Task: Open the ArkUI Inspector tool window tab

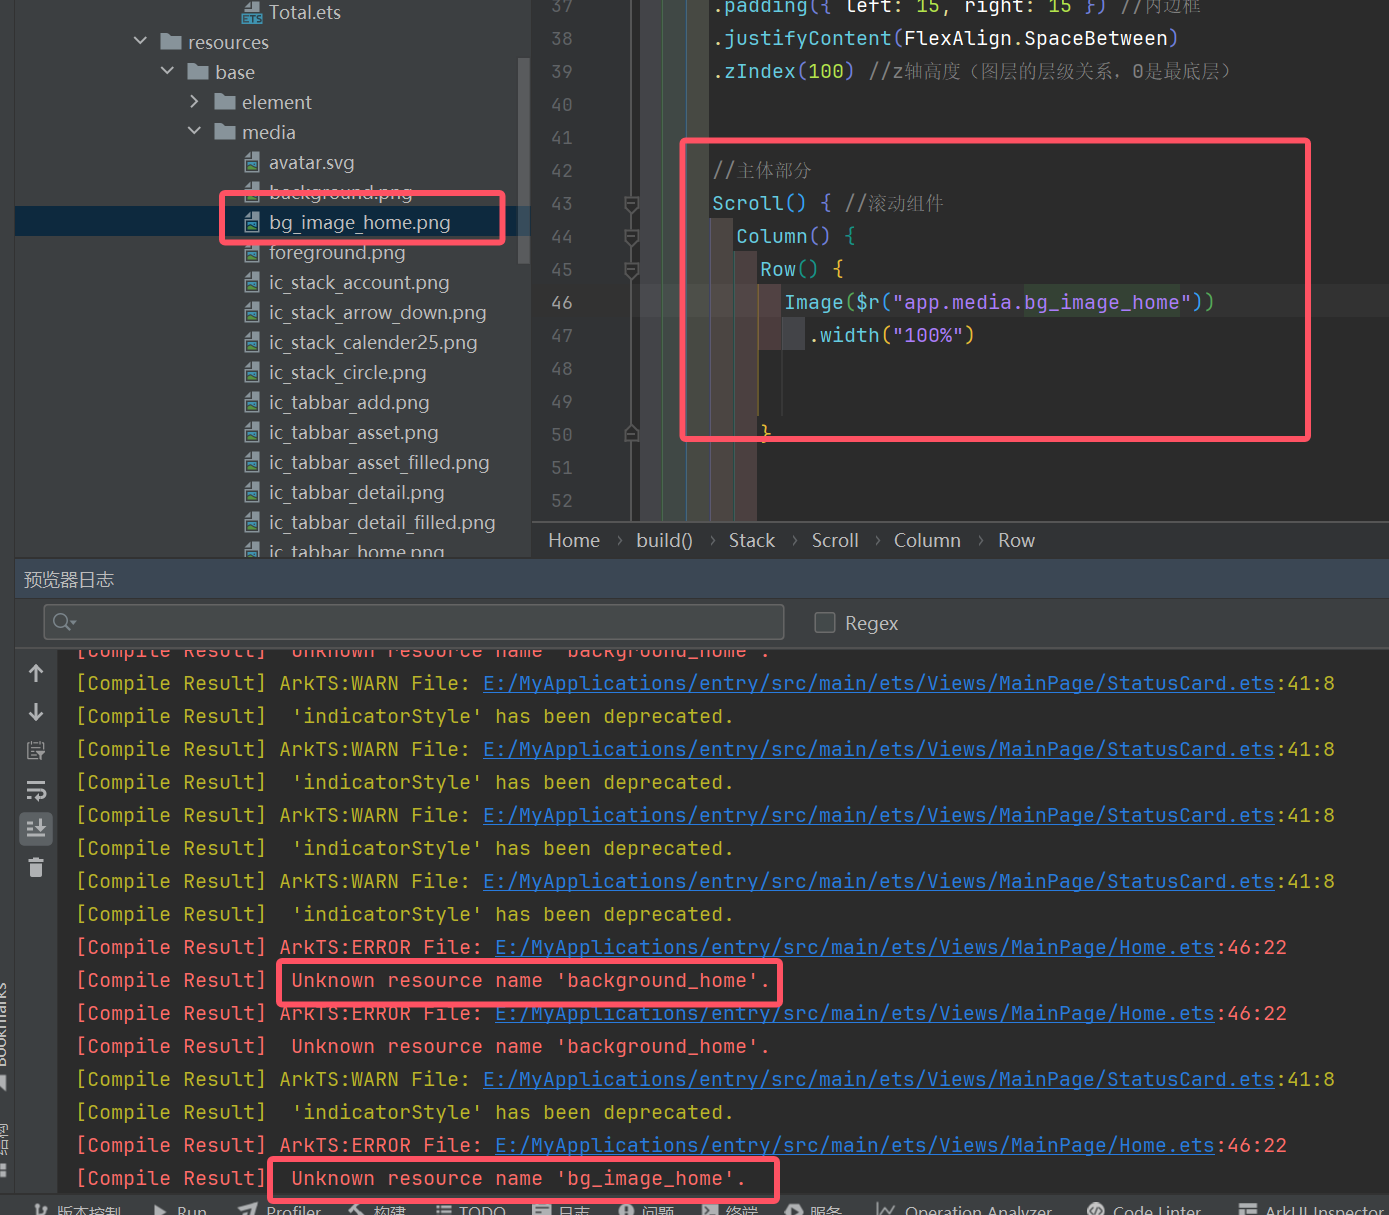Action: click(1312, 1210)
